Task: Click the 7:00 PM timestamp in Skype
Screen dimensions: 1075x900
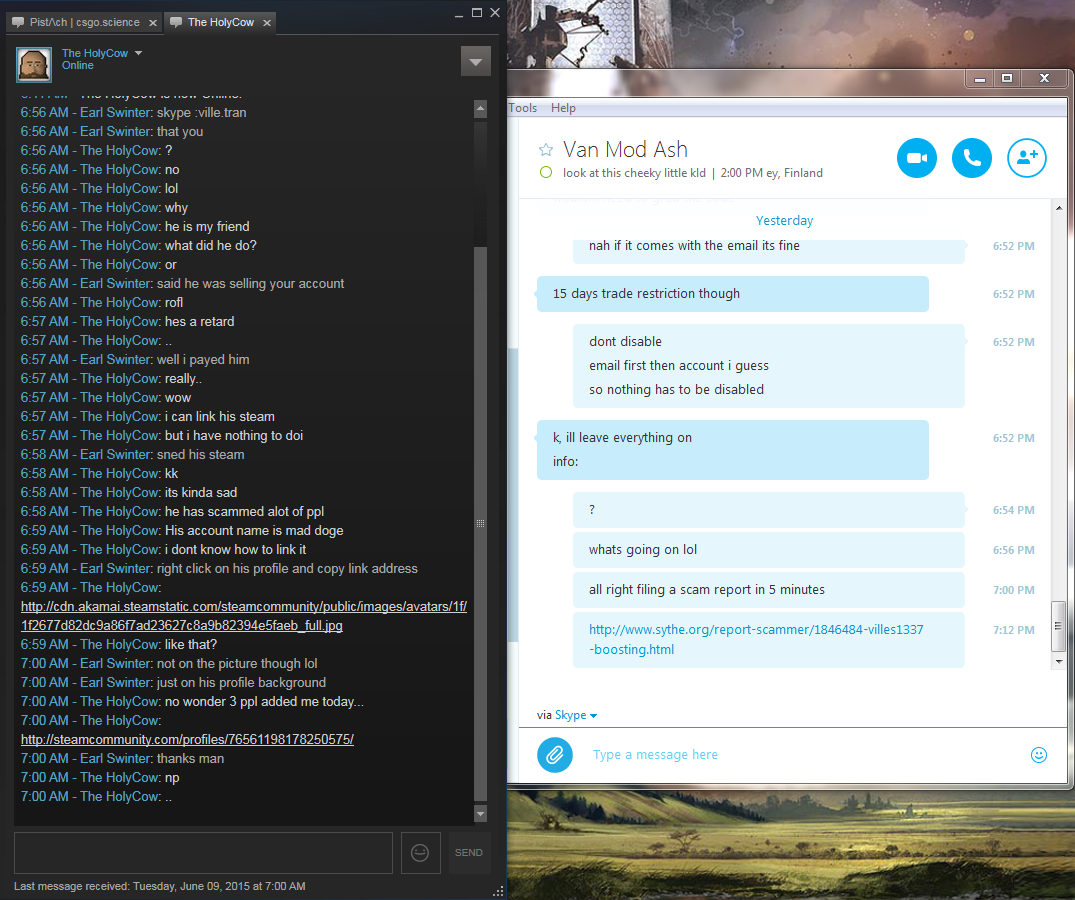Action: (1013, 590)
